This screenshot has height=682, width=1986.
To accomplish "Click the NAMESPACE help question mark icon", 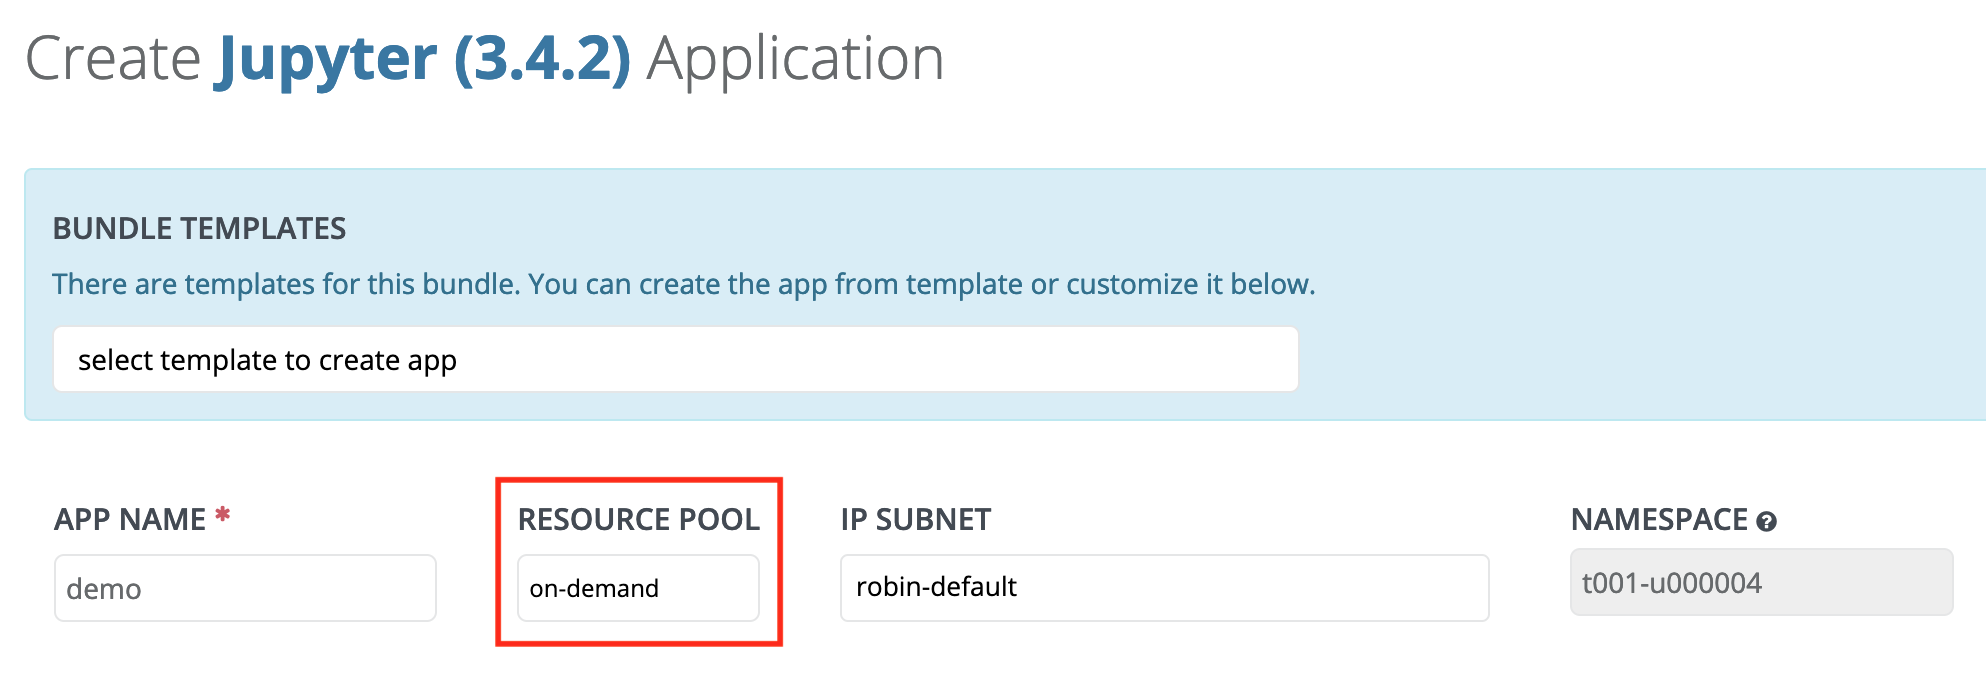I will point(1767,521).
